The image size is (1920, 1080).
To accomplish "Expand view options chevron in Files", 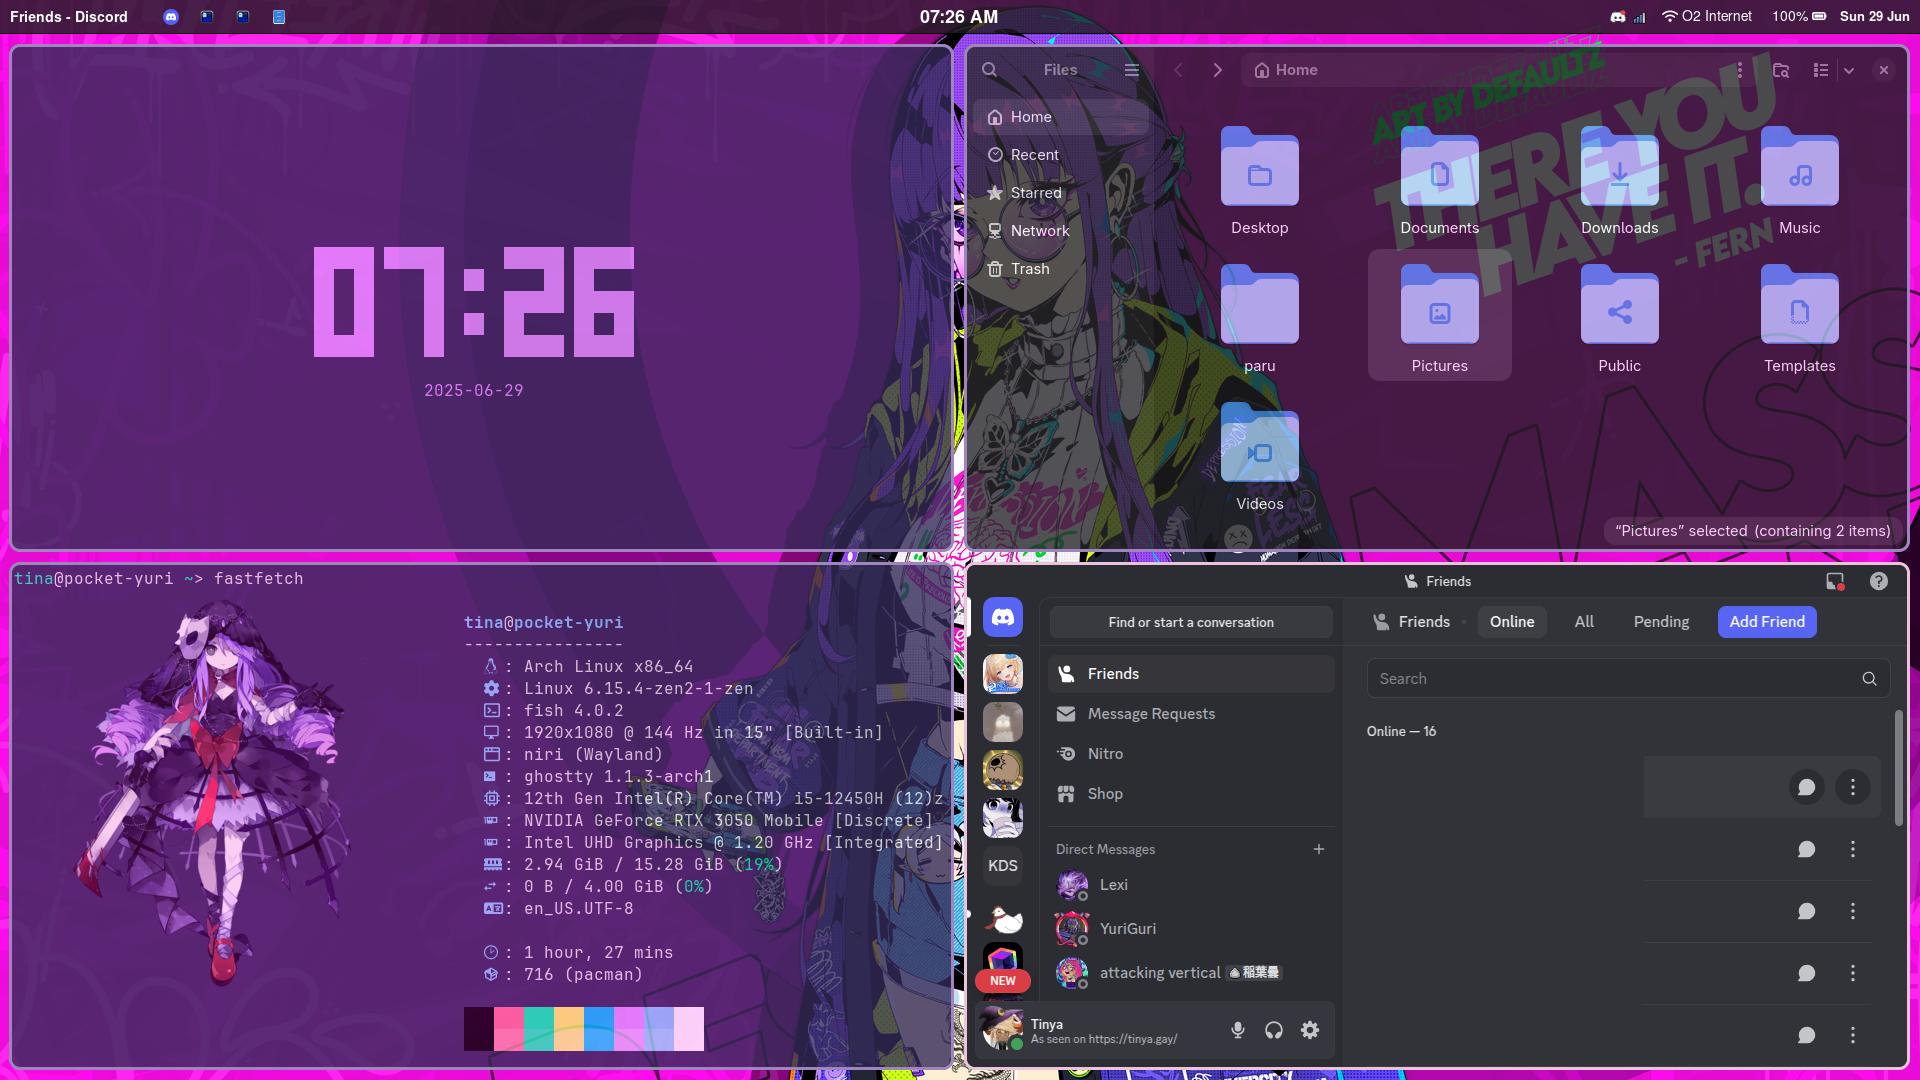I will pos(1849,70).
